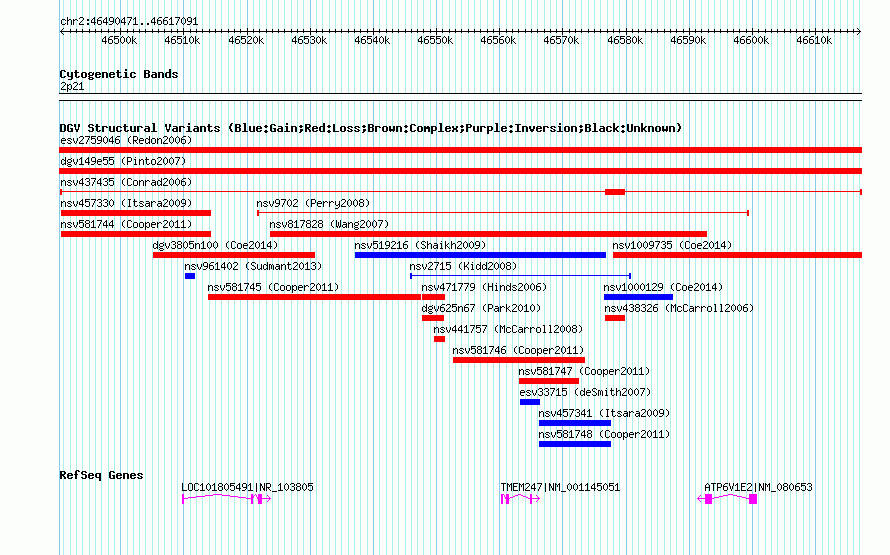890x555 pixels.
Task: Open the esv33715 (deSmith2007) label
Action: [x=585, y=392]
